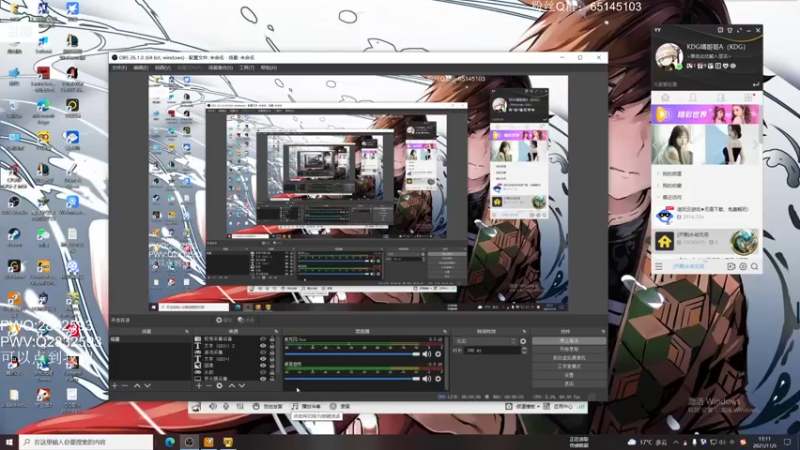Open 工具(T) menu in OBS
This screenshot has width=800, height=450.
click(x=247, y=68)
